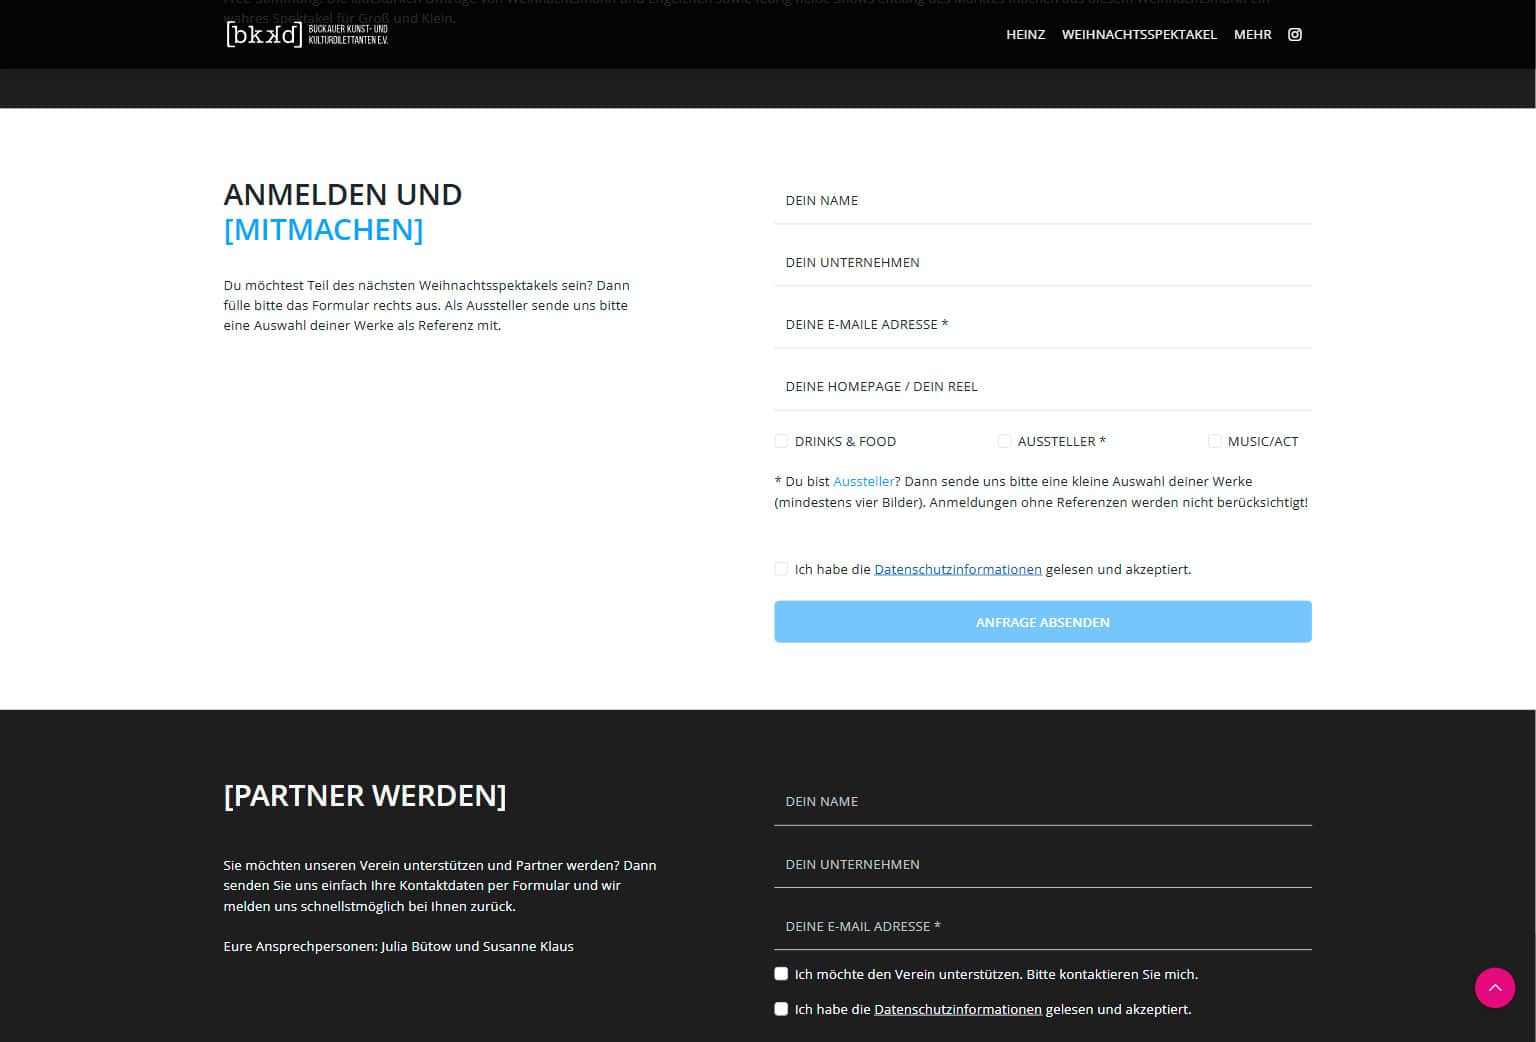This screenshot has width=1536, height=1042.
Task: Open the Instagram icon in header
Action: pyautogui.click(x=1294, y=35)
